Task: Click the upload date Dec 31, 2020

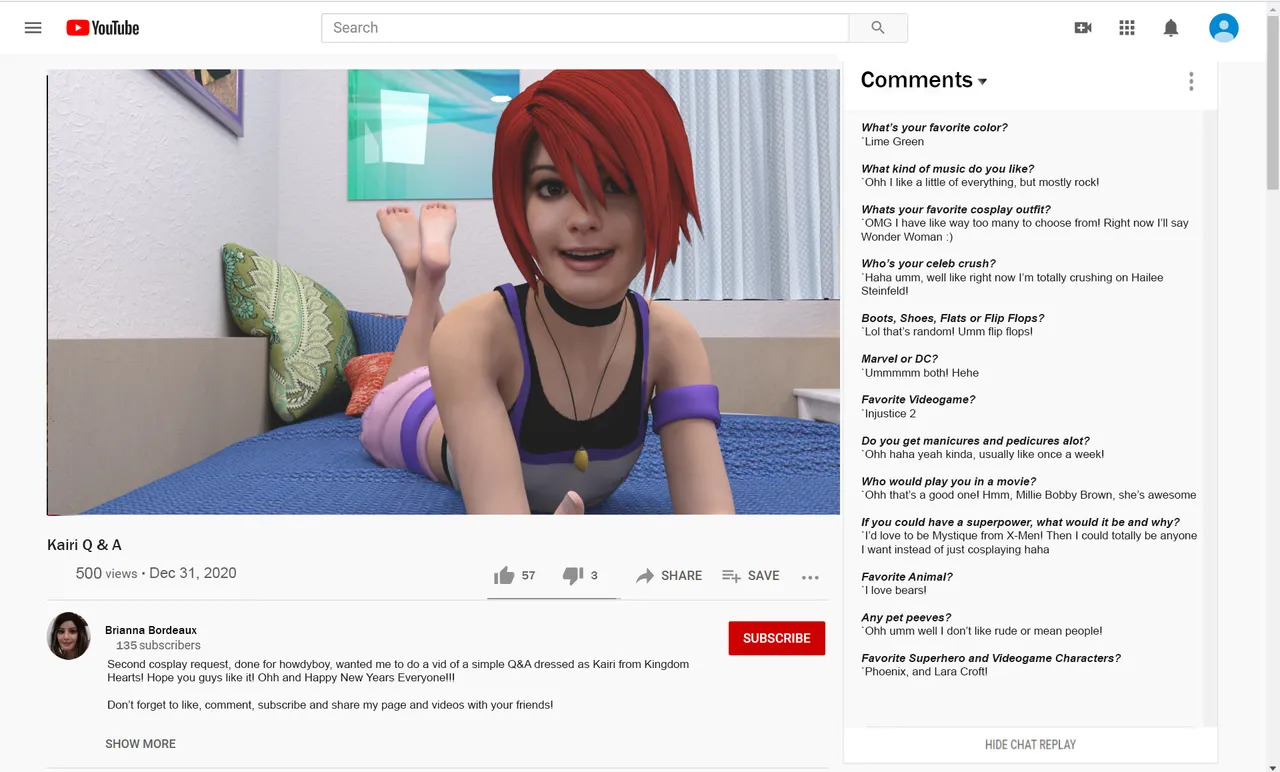Action: coord(193,573)
